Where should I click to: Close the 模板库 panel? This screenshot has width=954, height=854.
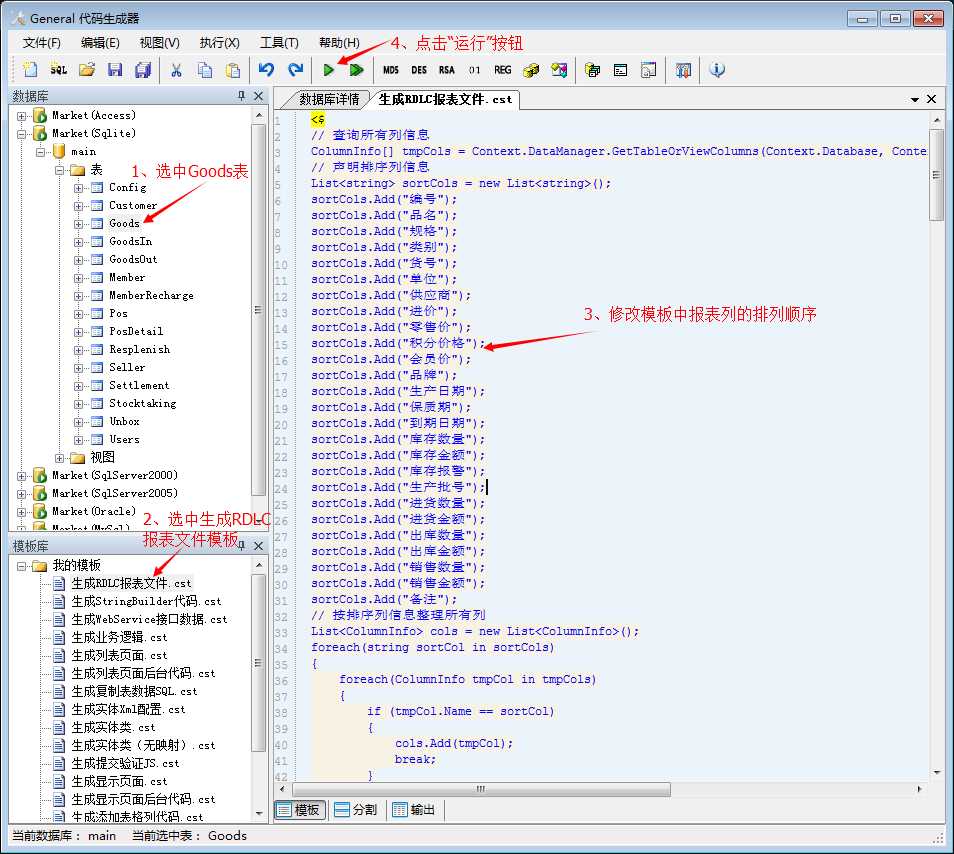pyautogui.click(x=259, y=546)
